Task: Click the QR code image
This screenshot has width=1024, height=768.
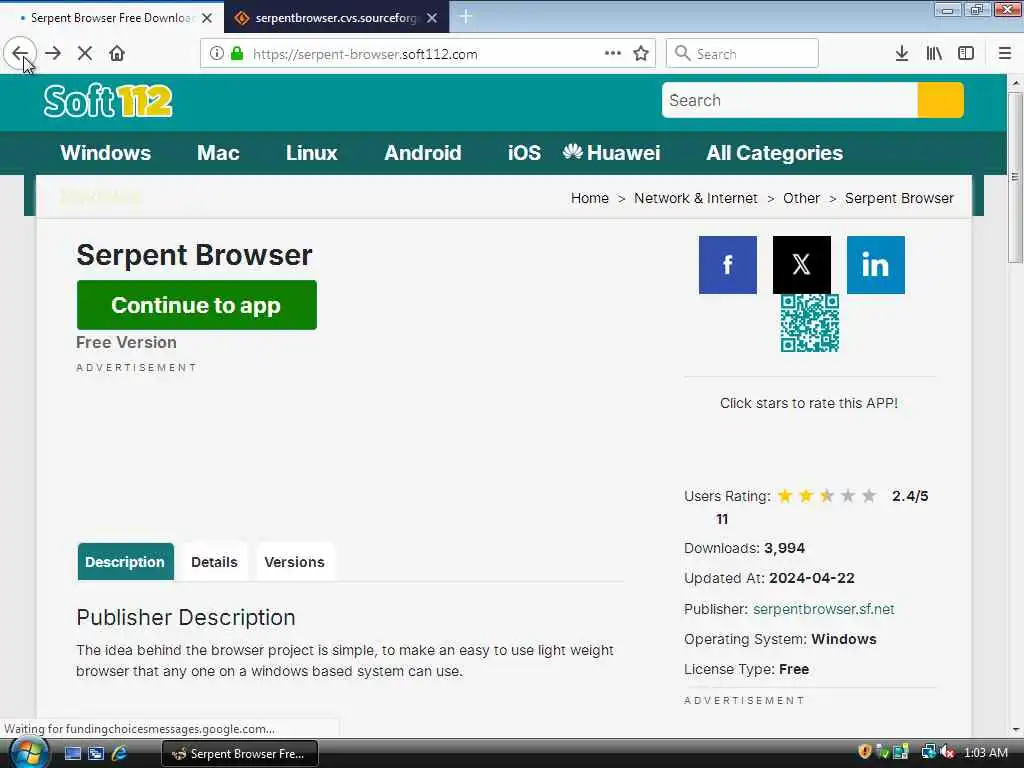Action: pos(810,323)
